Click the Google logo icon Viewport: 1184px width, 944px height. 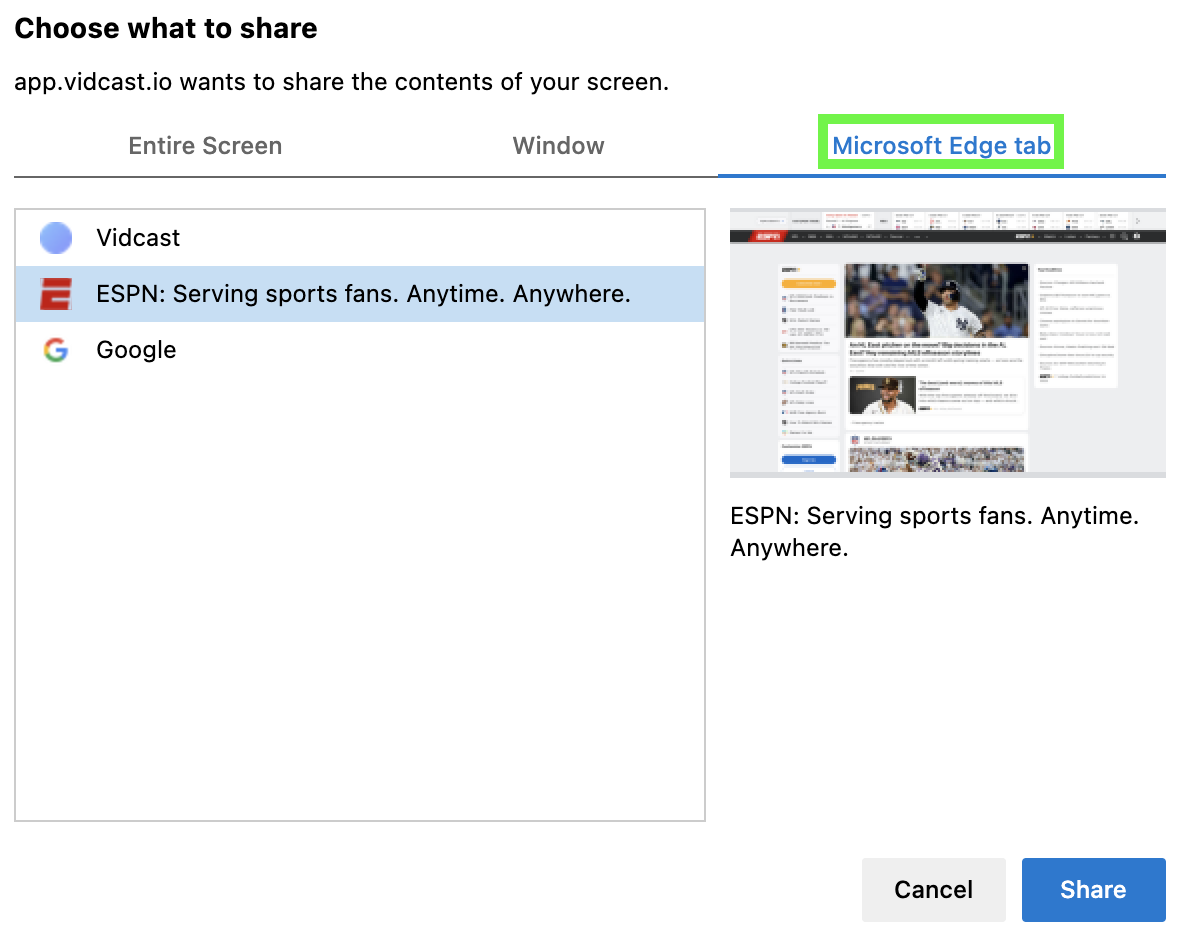[56, 350]
